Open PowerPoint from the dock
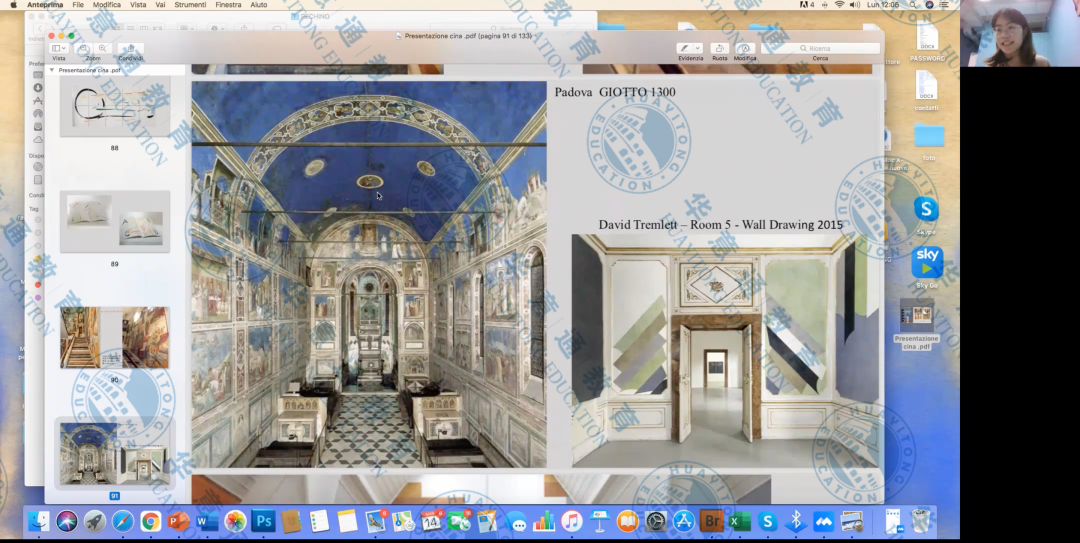Image resolution: width=1080 pixels, height=543 pixels. 178,522
